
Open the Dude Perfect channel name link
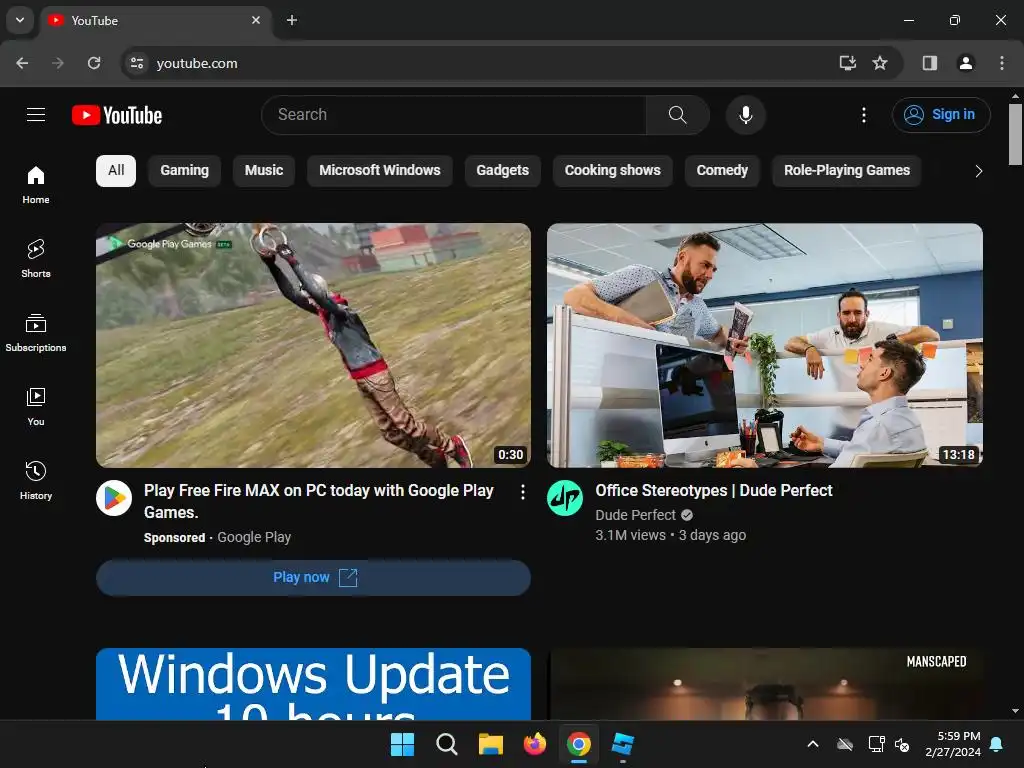tap(635, 515)
